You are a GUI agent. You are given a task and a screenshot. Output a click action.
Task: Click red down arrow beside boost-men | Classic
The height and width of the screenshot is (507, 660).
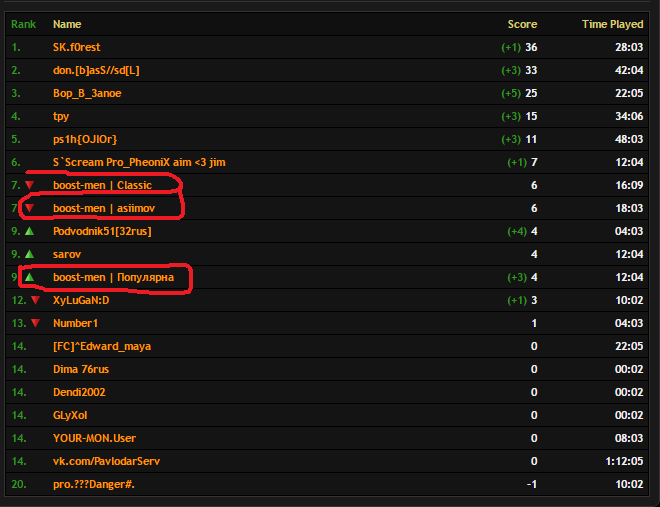[x=29, y=185]
